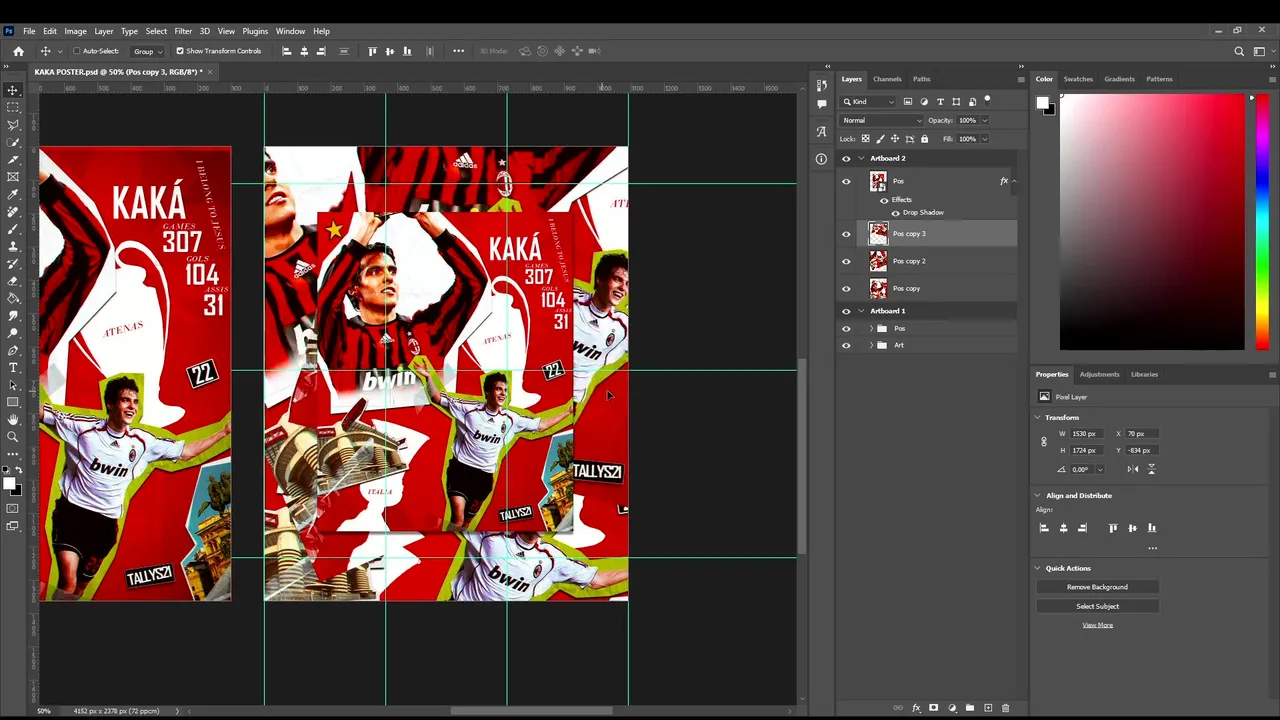Select the Path Selection tool
This screenshot has height=720, width=1280.
[x=13, y=385]
